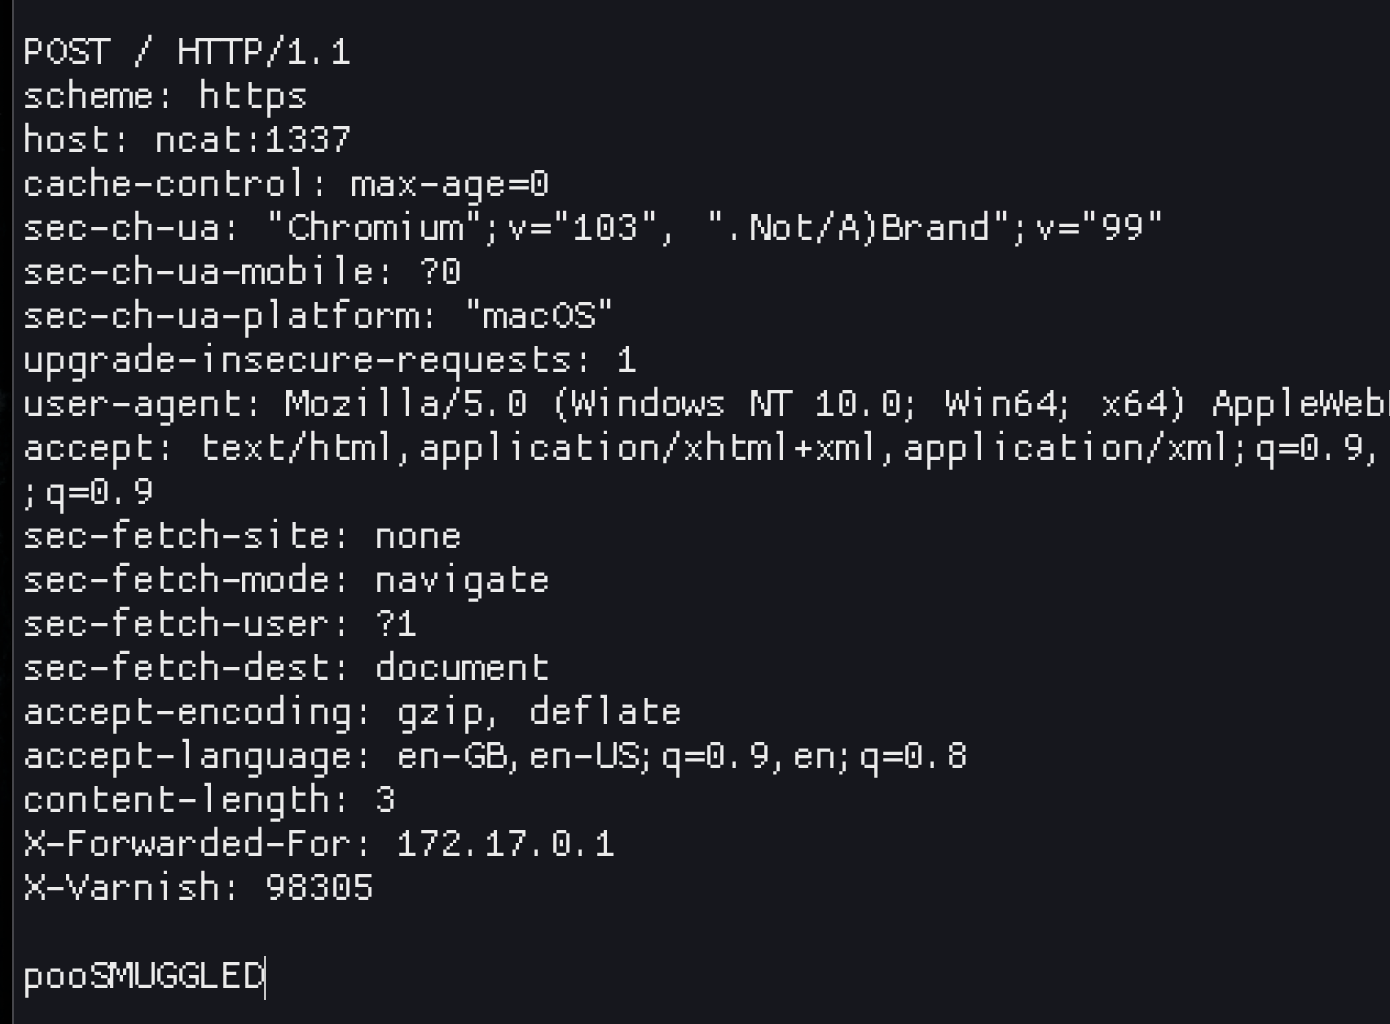Click the user-agent Mozilla/5.0 line

[700, 404]
